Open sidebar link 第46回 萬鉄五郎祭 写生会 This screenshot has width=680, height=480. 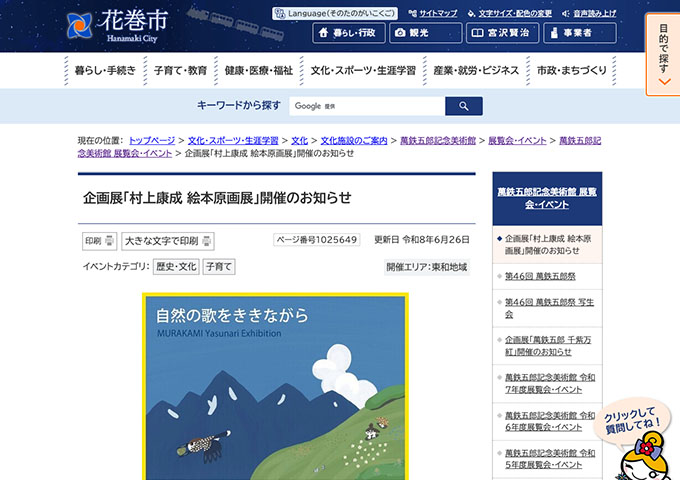(549, 308)
